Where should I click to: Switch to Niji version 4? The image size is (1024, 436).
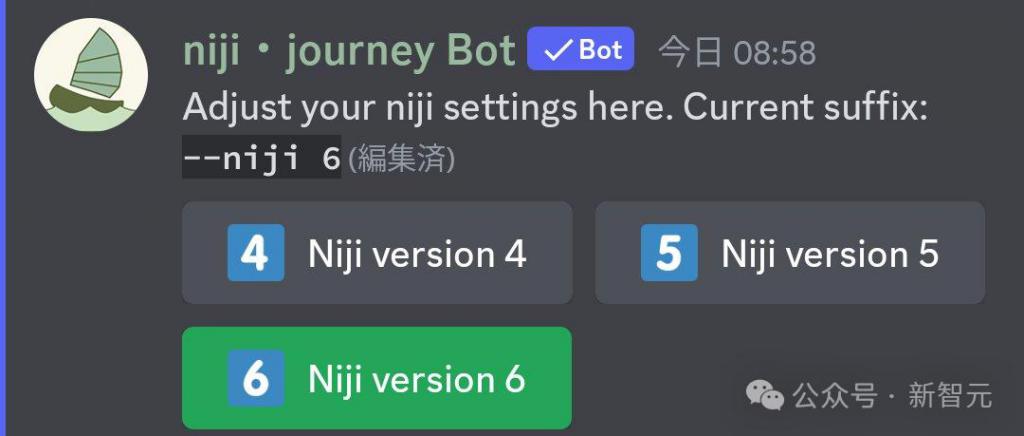click(377, 253)
